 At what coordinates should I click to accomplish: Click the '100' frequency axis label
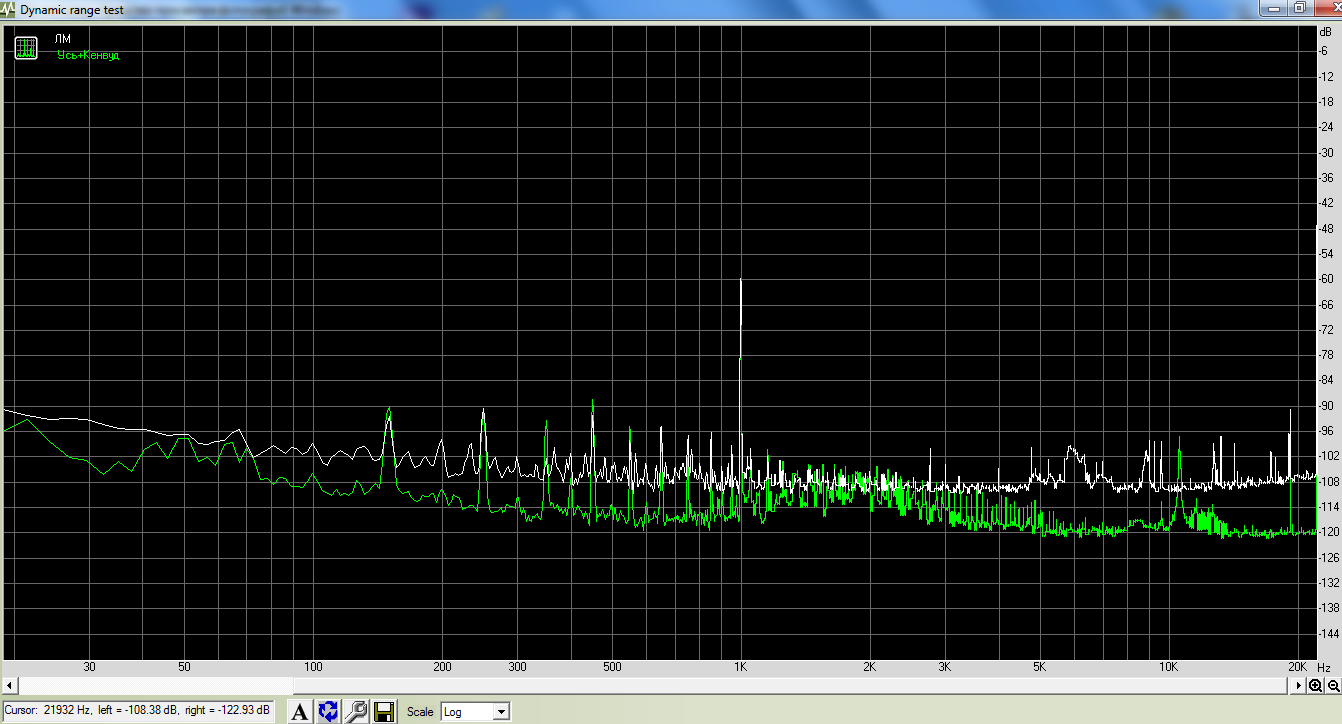(313, 667)
